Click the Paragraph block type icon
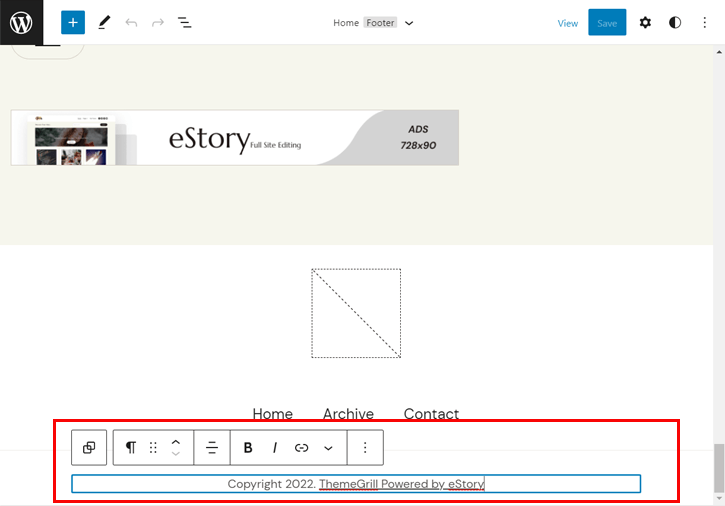This screenshot has width=725, height=506. click(131, 448)
